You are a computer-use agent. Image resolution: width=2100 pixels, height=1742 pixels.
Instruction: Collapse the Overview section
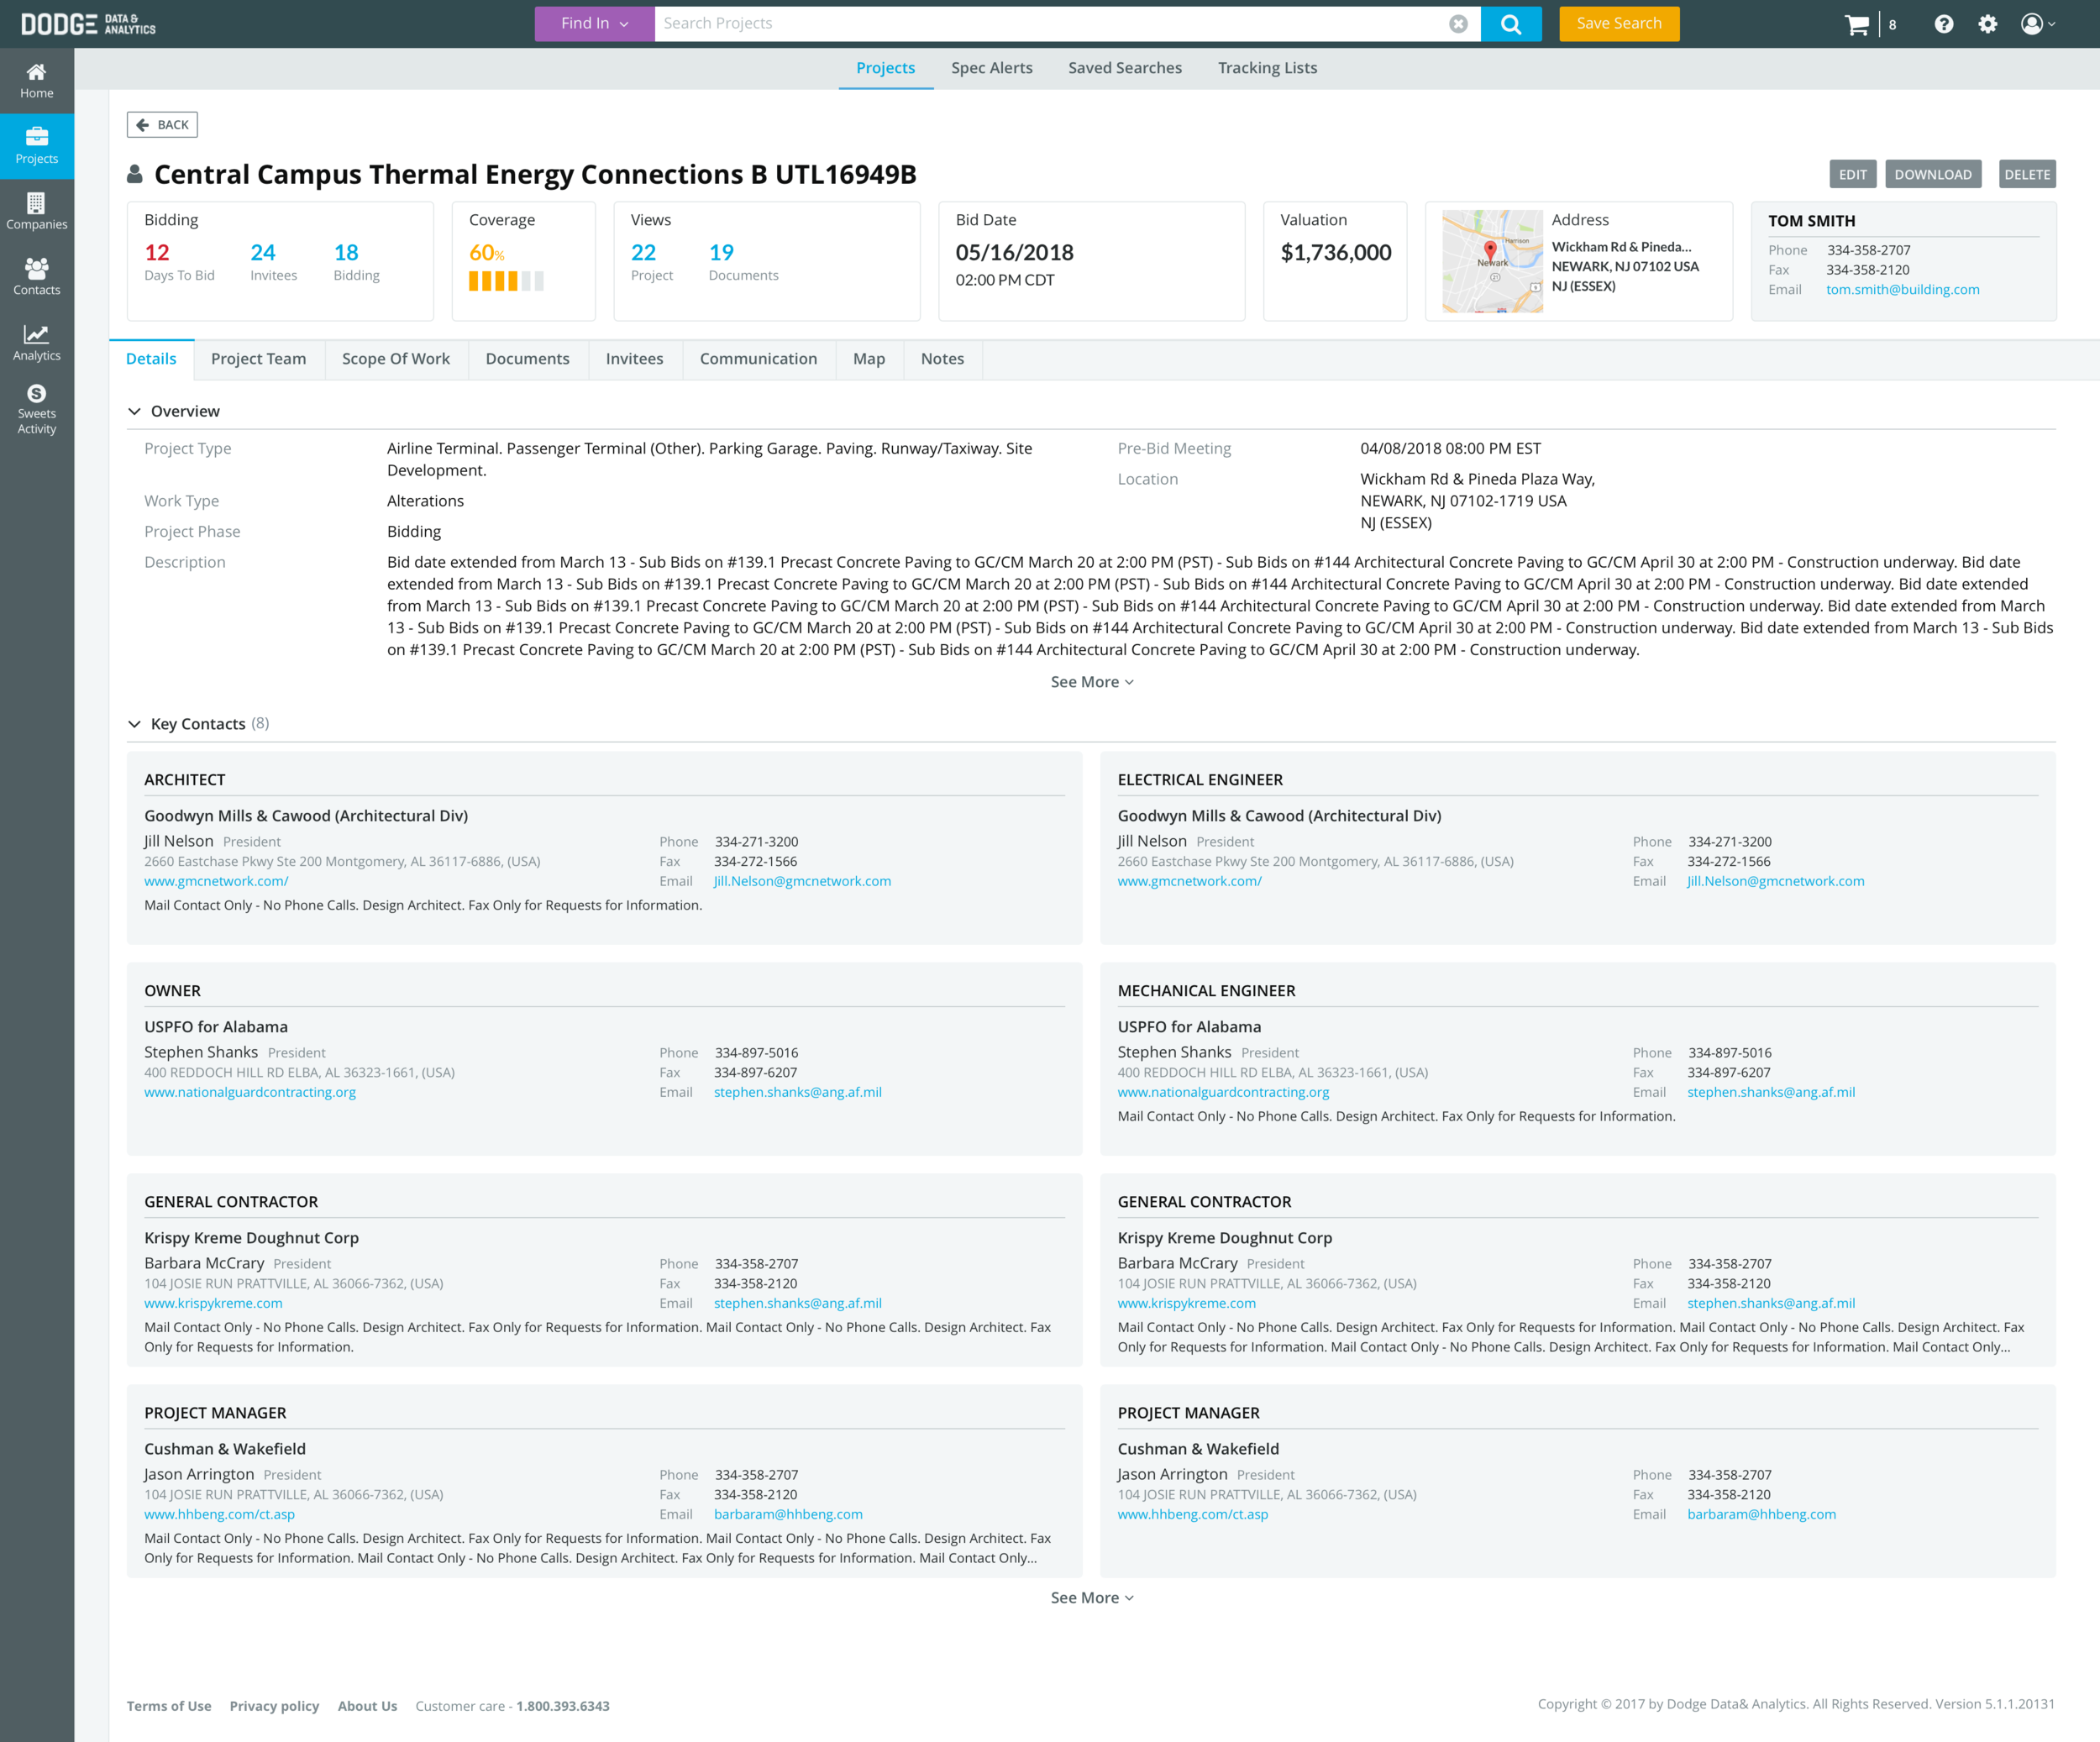tap(134, 411)
